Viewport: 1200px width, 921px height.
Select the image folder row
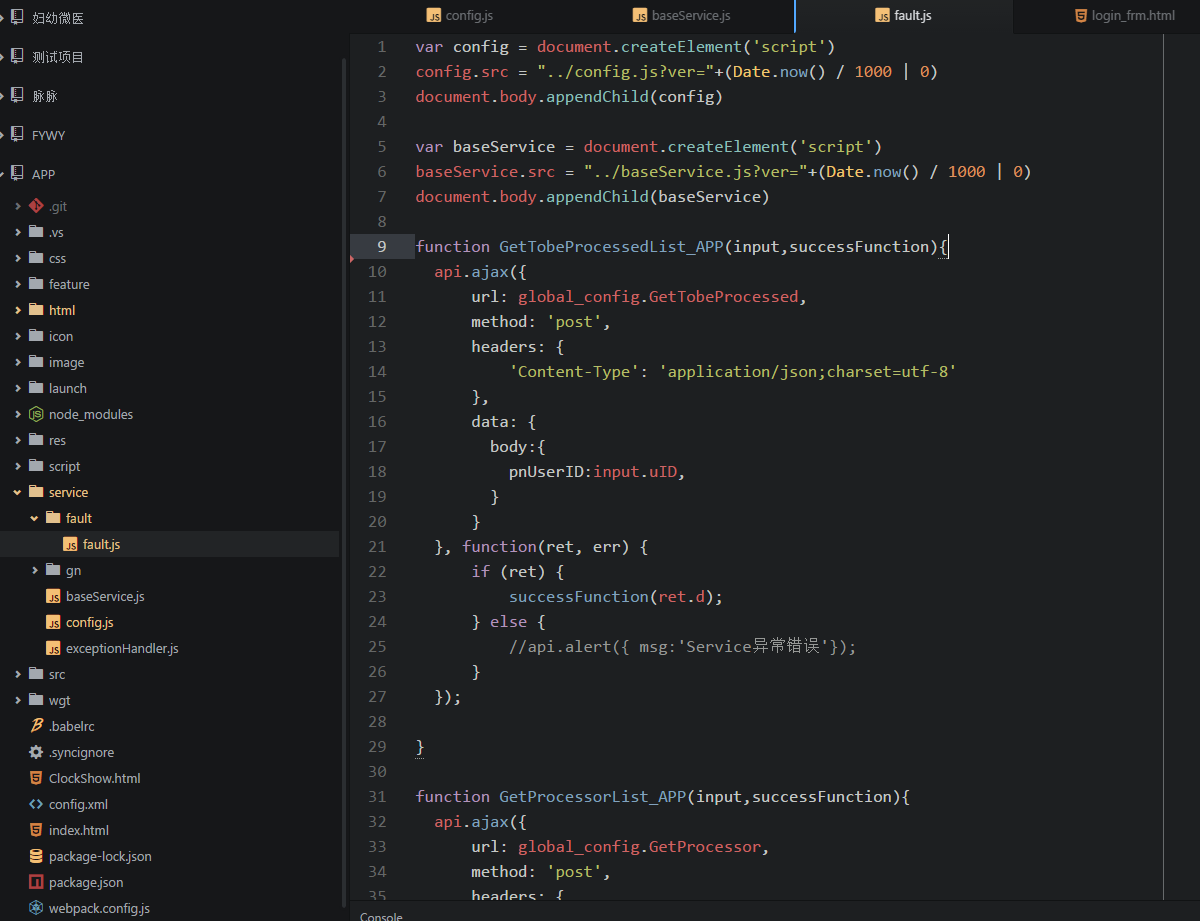pyautogui.click(x=170, y=362)
